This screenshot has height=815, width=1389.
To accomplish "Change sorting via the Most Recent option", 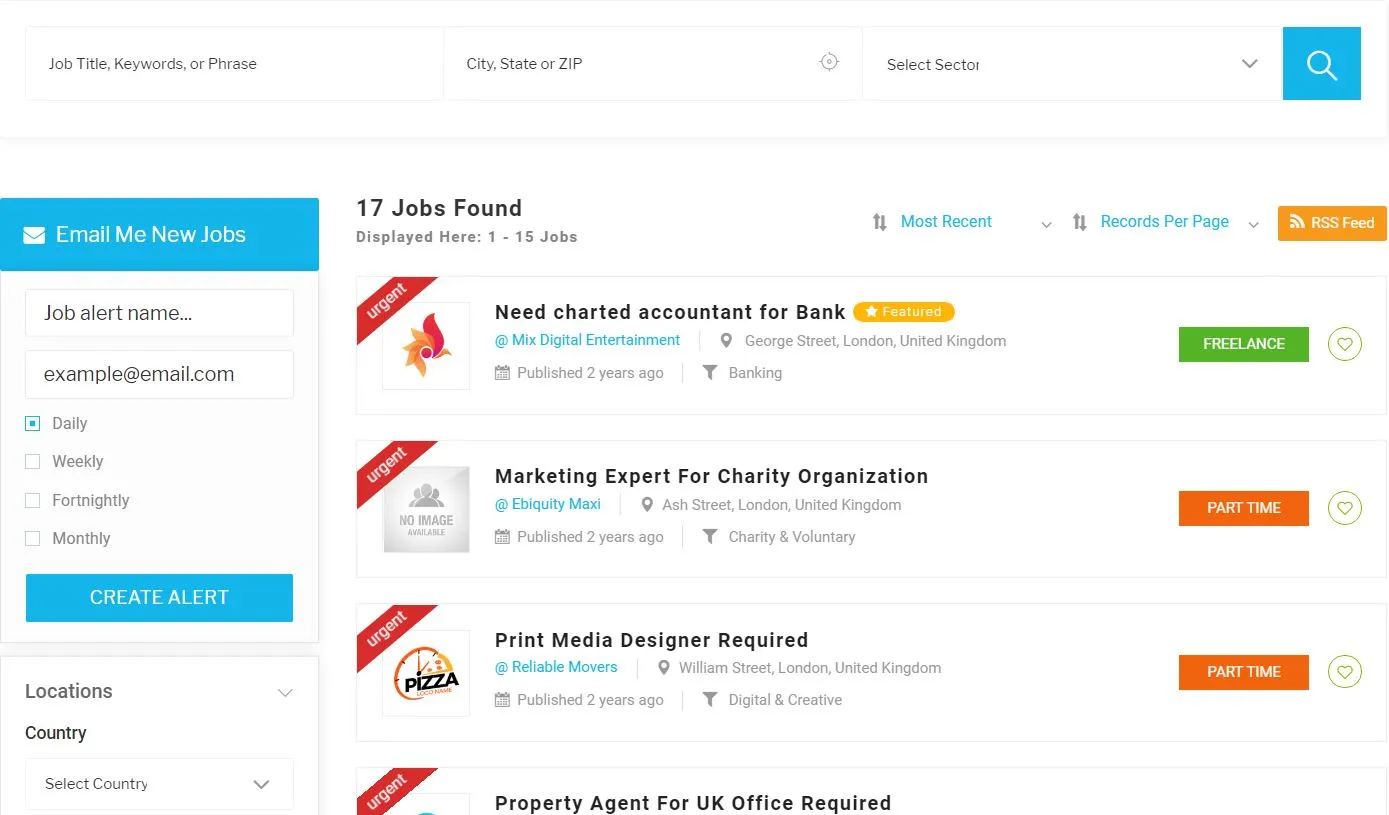I will [946, 221].
